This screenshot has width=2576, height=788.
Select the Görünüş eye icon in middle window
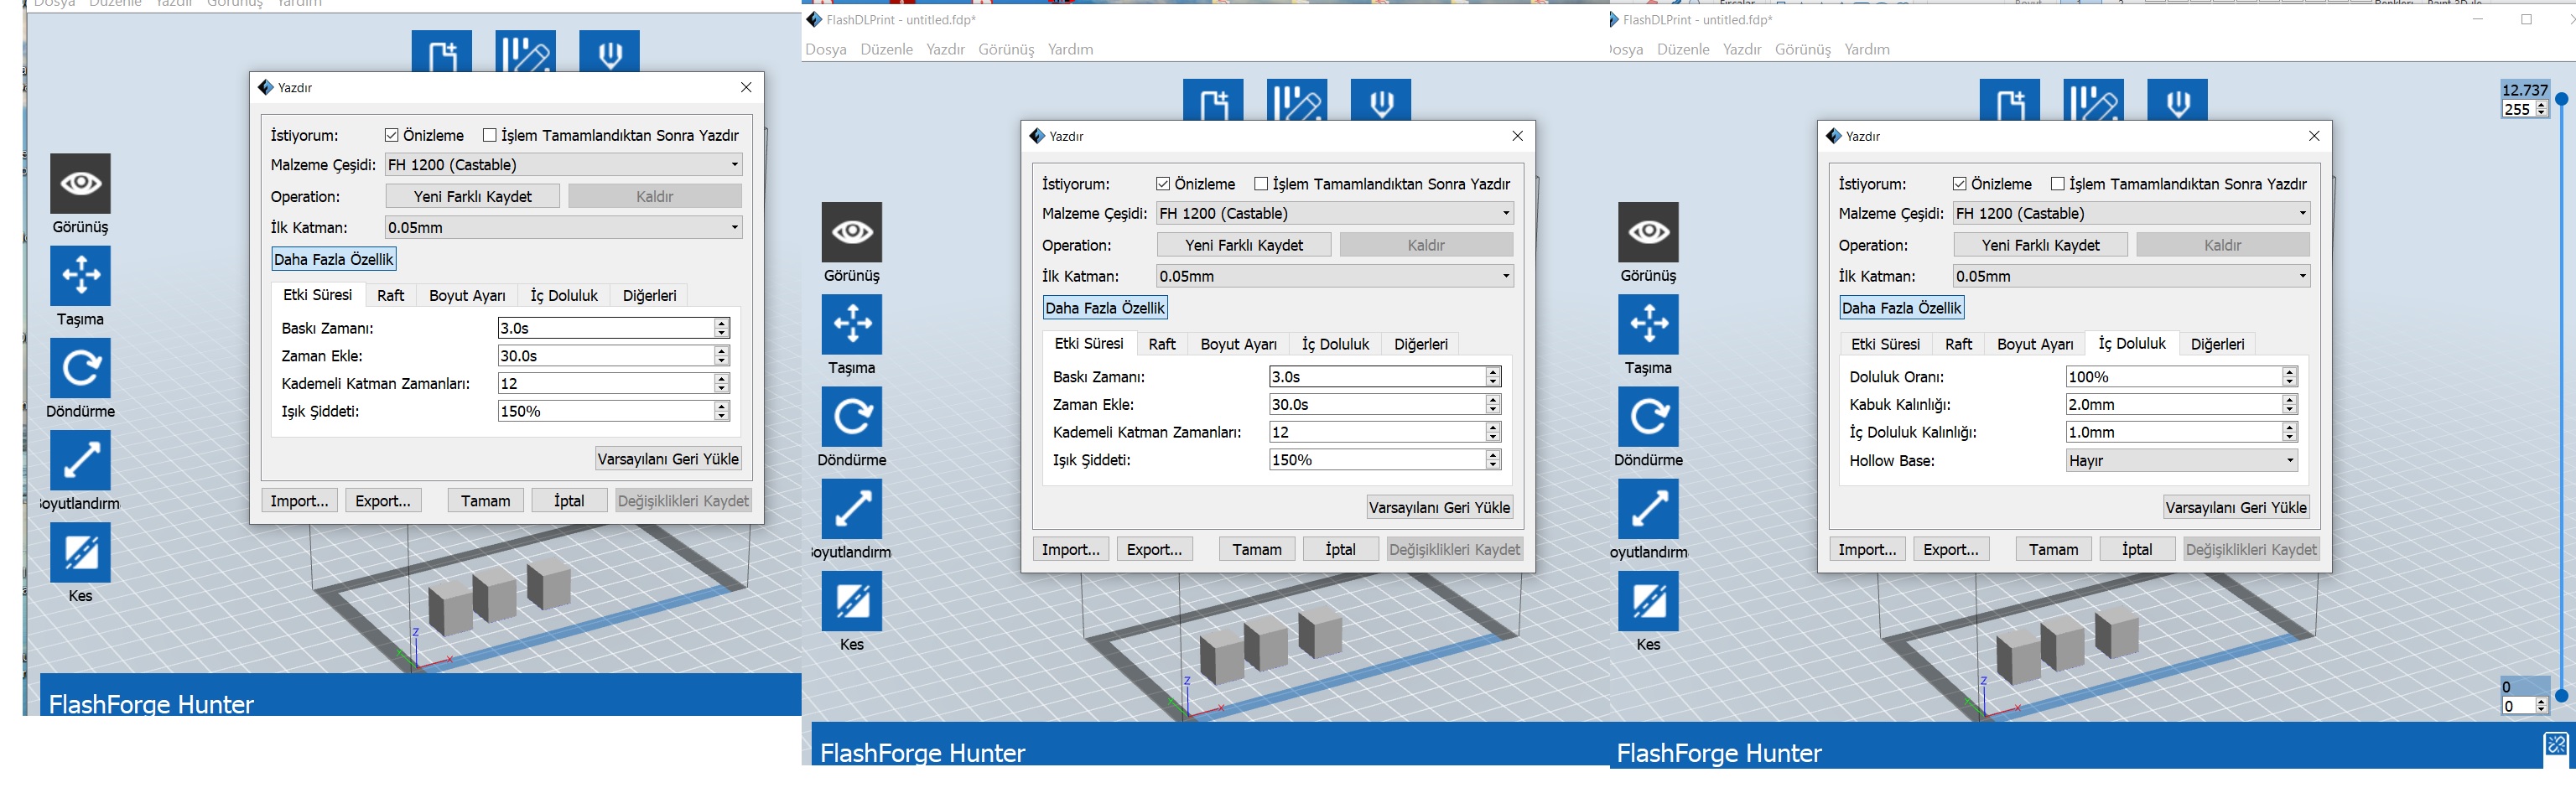(x=852, y=232)
